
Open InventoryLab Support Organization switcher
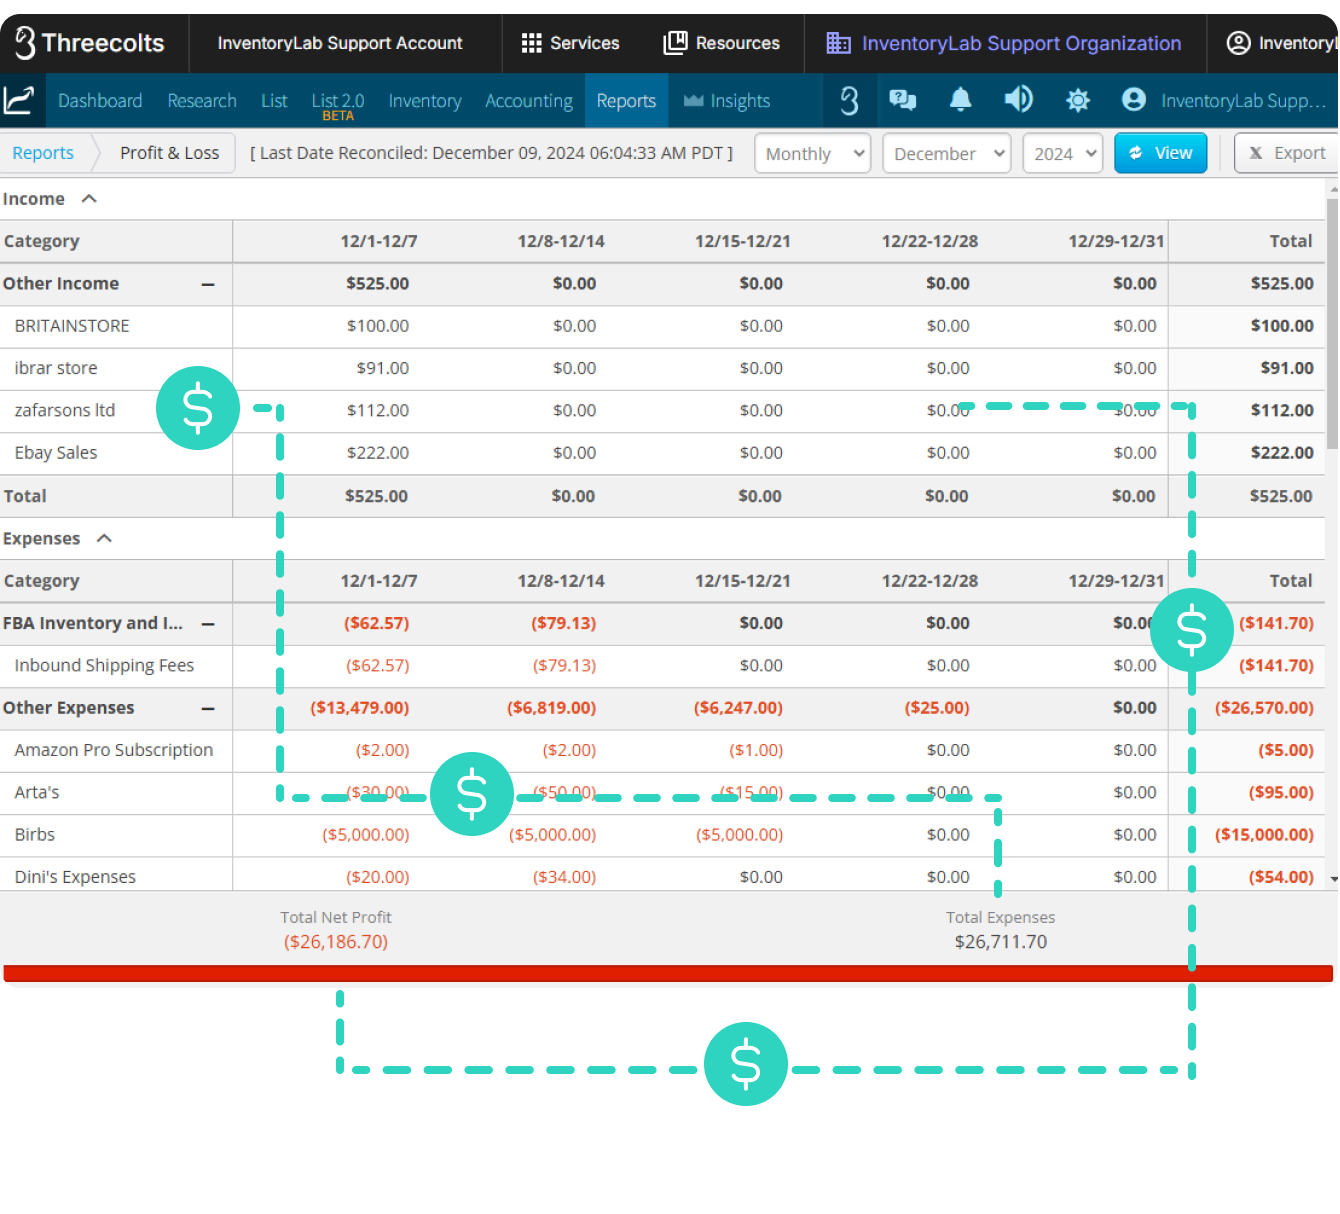(x=1004, y=43)
